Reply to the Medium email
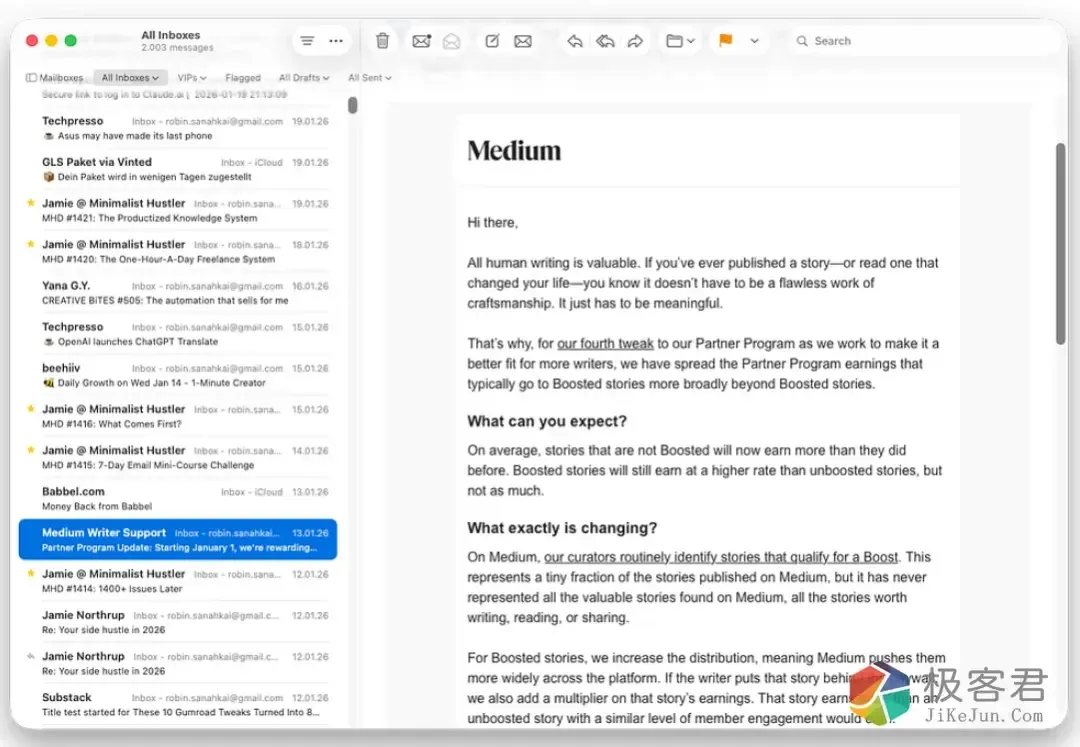Screen dimensions: 1080x747 573,40
